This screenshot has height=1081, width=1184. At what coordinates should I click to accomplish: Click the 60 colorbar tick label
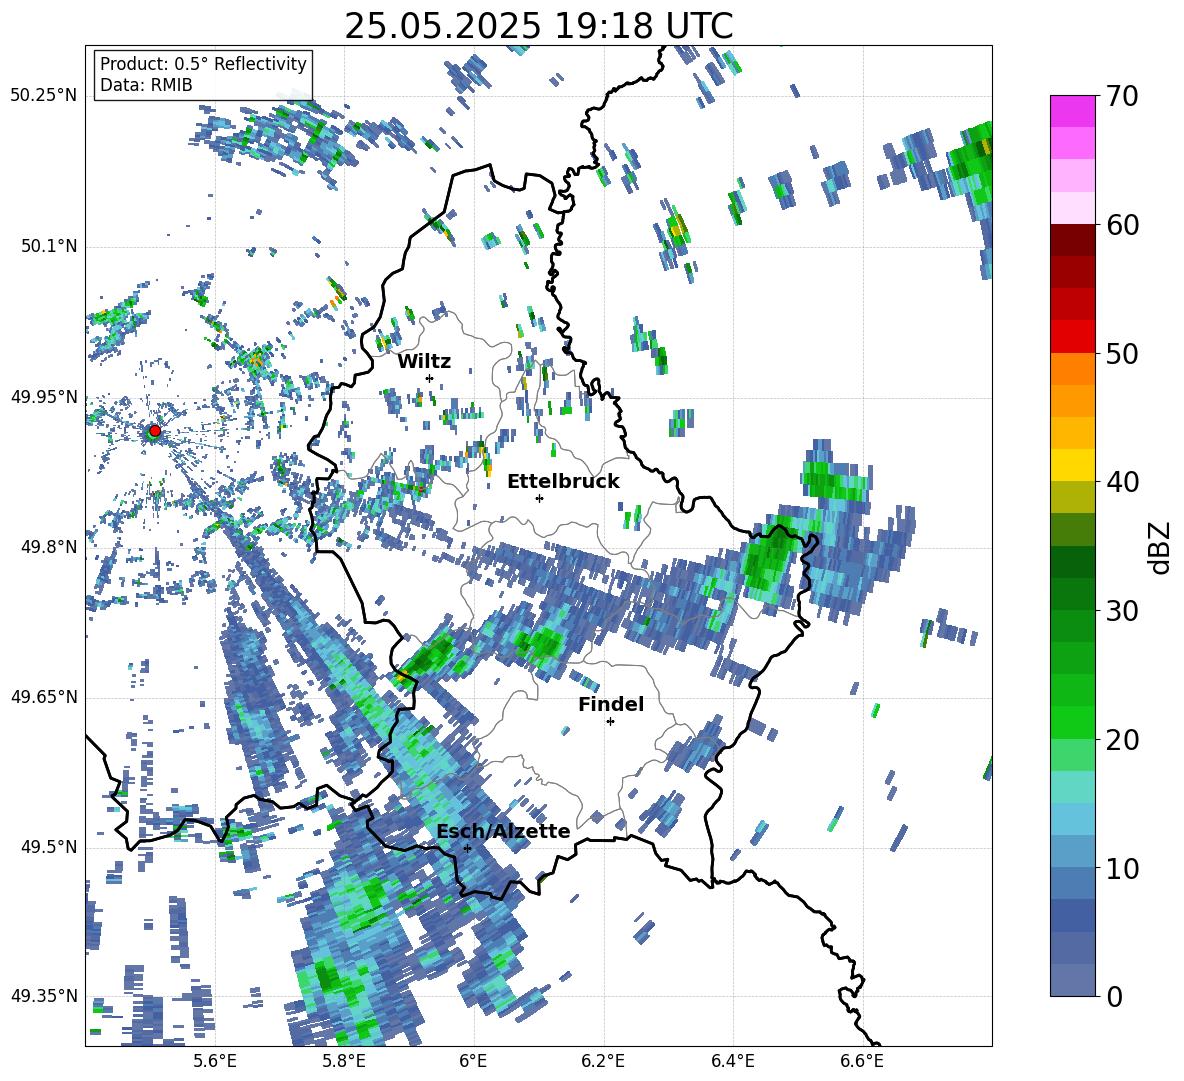1121,225
